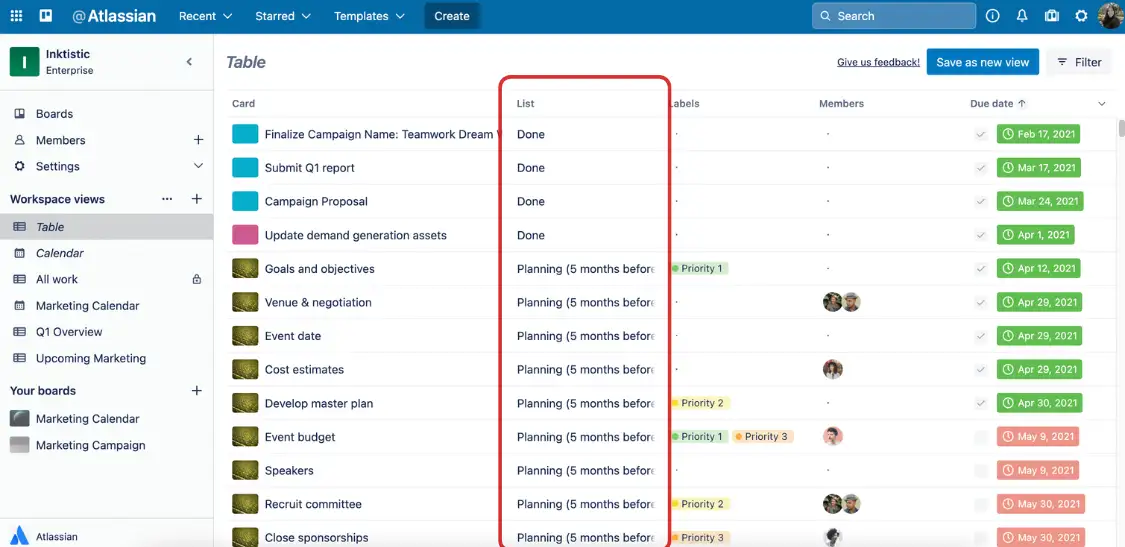Mark May 9, 2021 Event budget complete
This screenshot has width=1125, height=547.
coord(981,437)
